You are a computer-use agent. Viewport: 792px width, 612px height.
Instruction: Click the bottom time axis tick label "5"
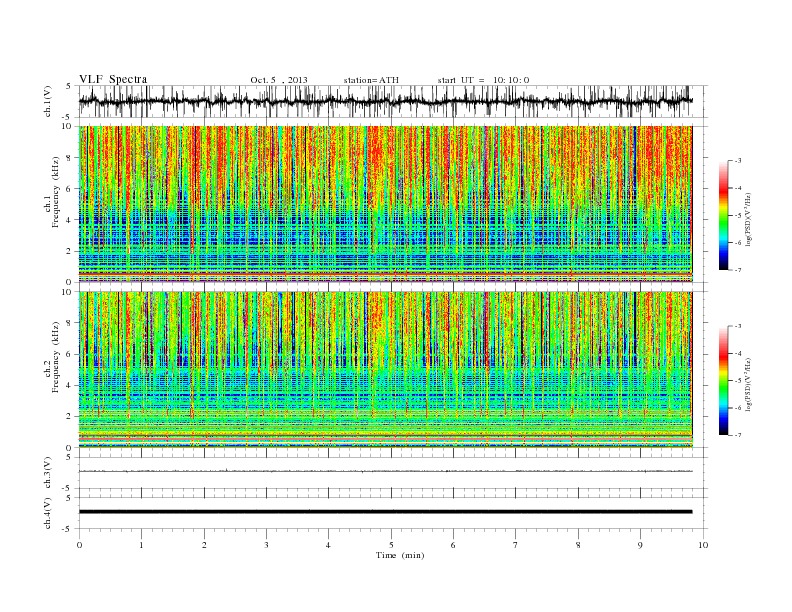point(391,545)
